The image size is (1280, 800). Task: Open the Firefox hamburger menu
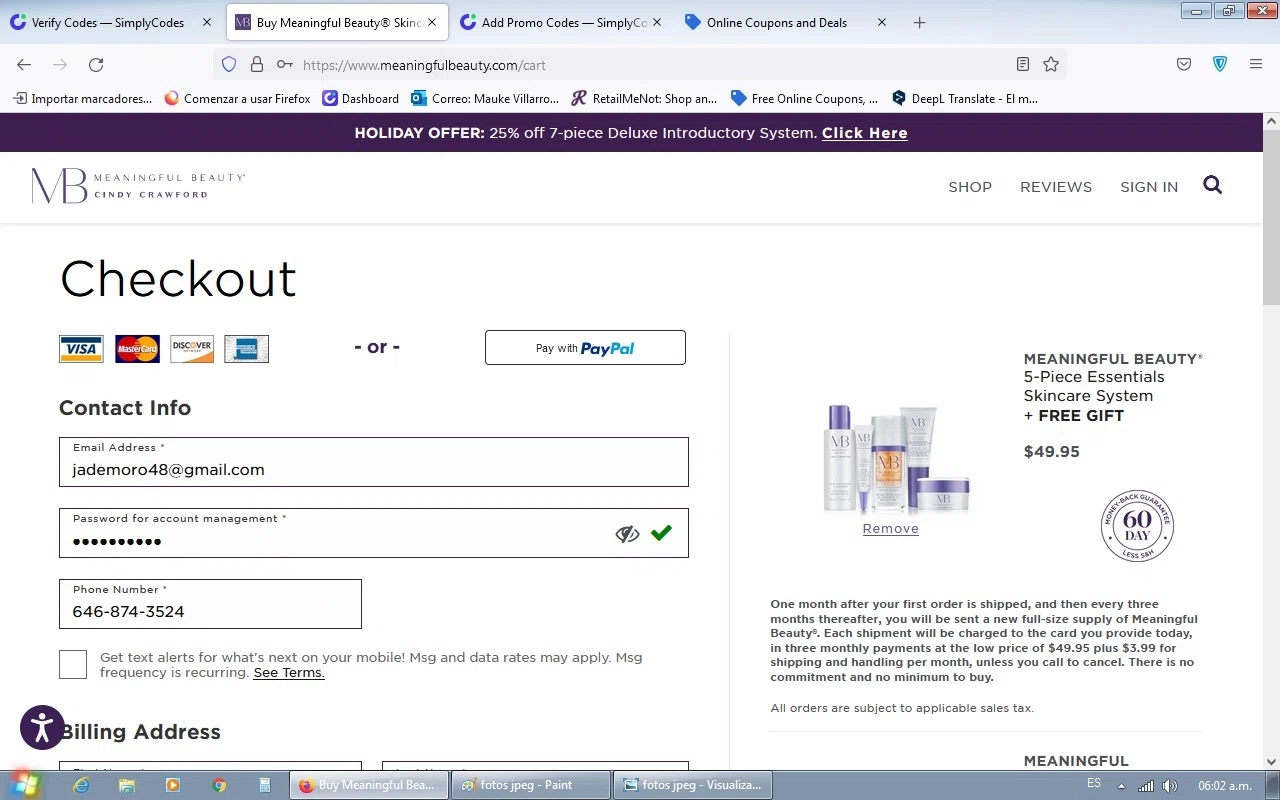point(1256,64)
